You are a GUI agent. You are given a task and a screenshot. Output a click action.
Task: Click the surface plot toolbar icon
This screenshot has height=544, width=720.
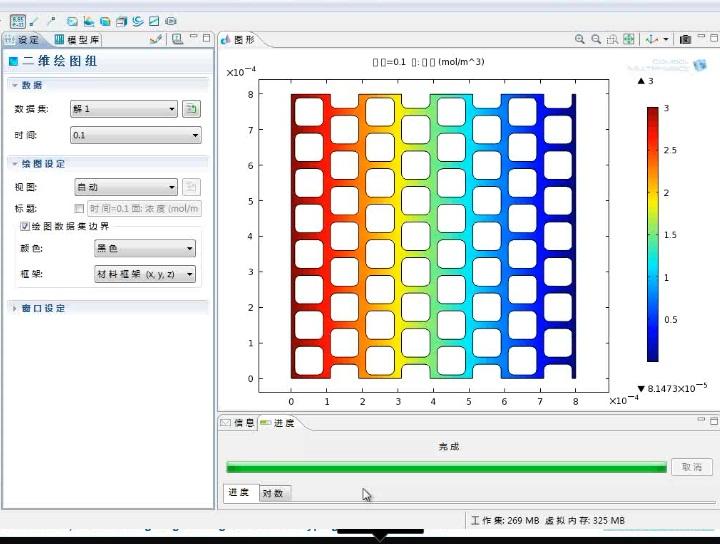tap(89, 21)
